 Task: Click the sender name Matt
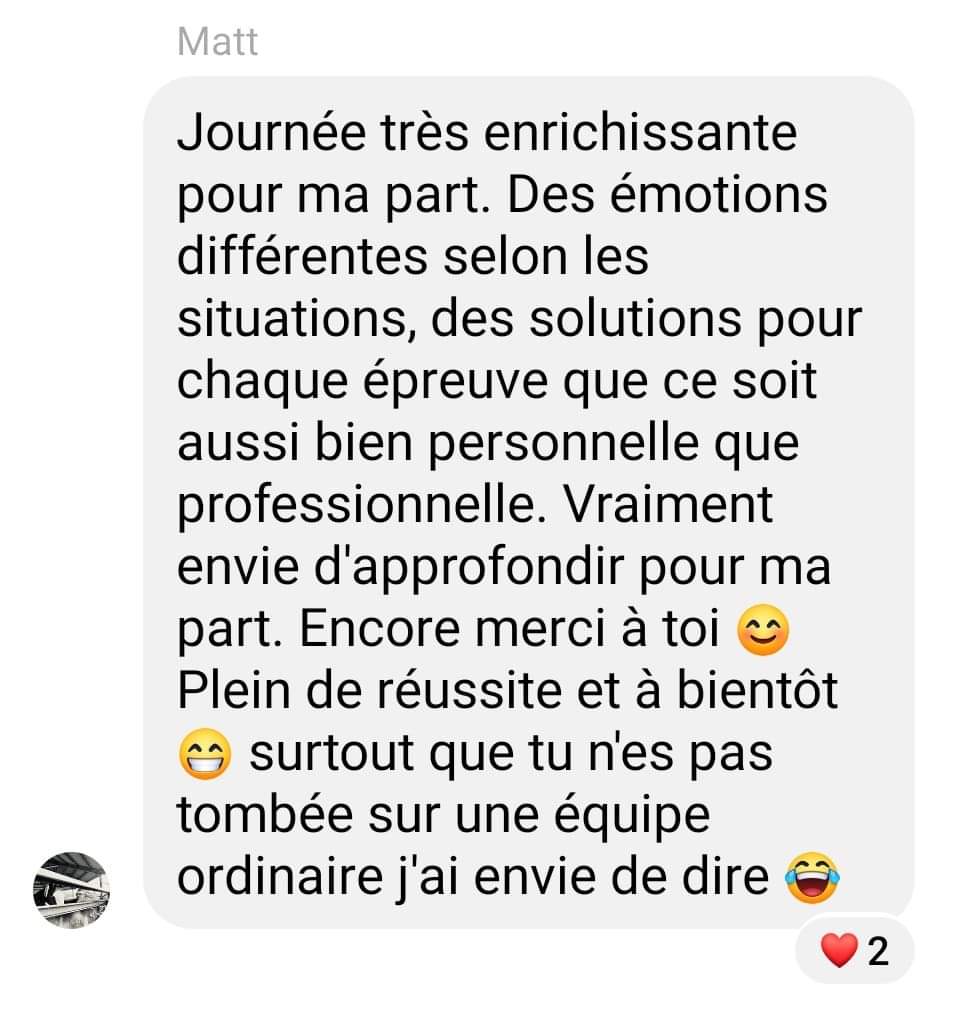coord(218,42)
